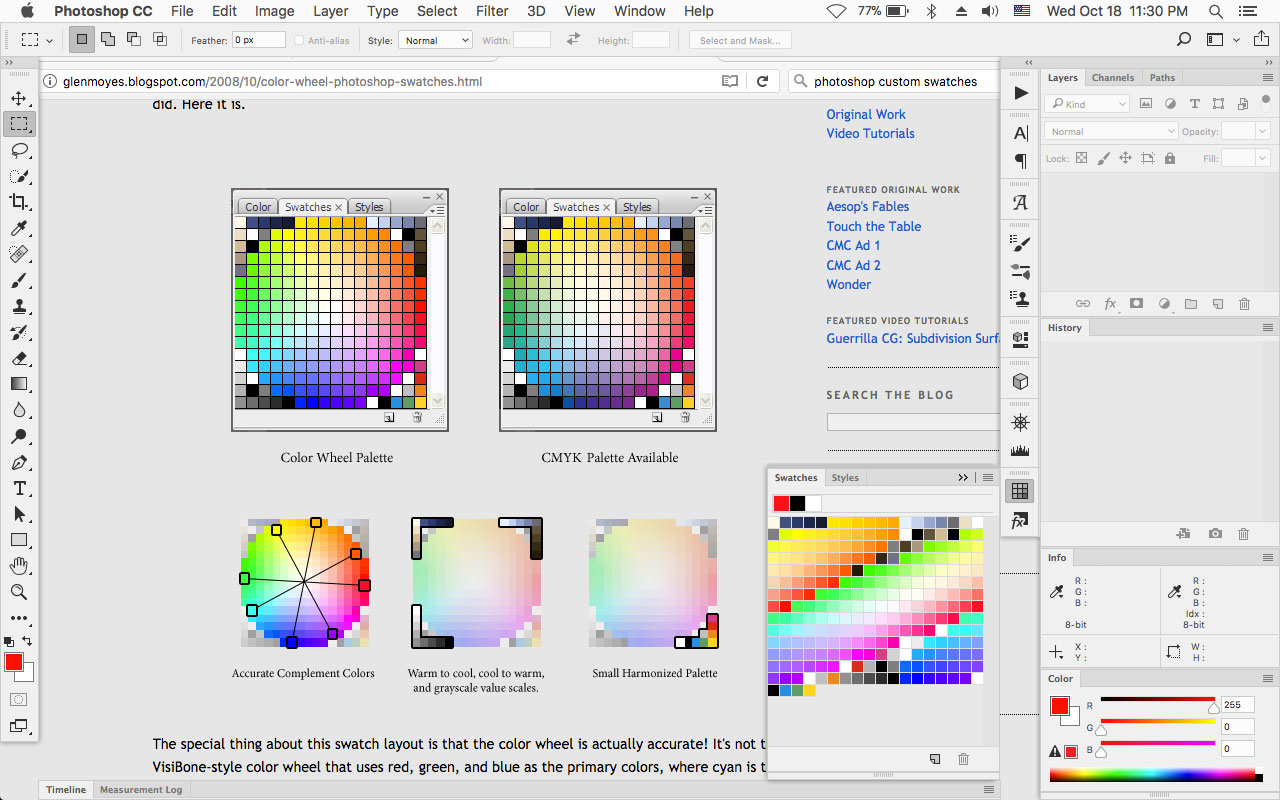Reload the browser page with refresh button
The width and height of the screenshot is (1280, 800).
click(762, 81)
